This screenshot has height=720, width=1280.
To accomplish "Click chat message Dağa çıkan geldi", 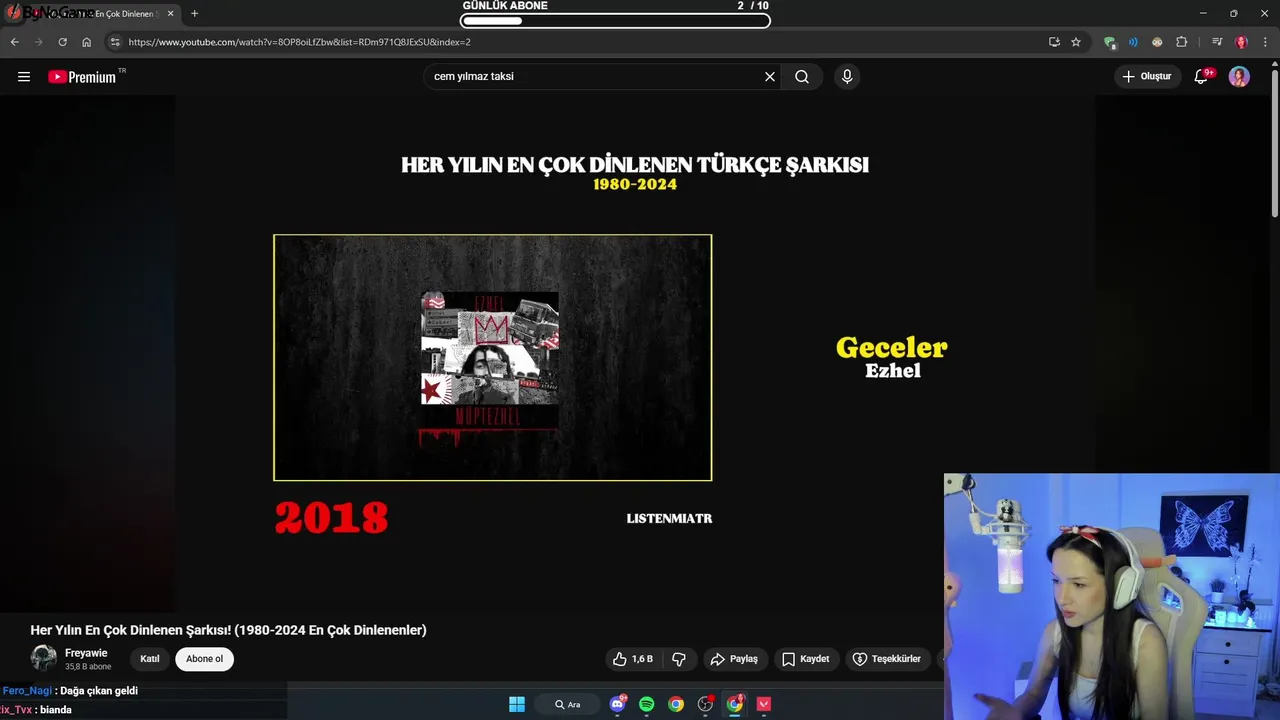I will 98,691.
